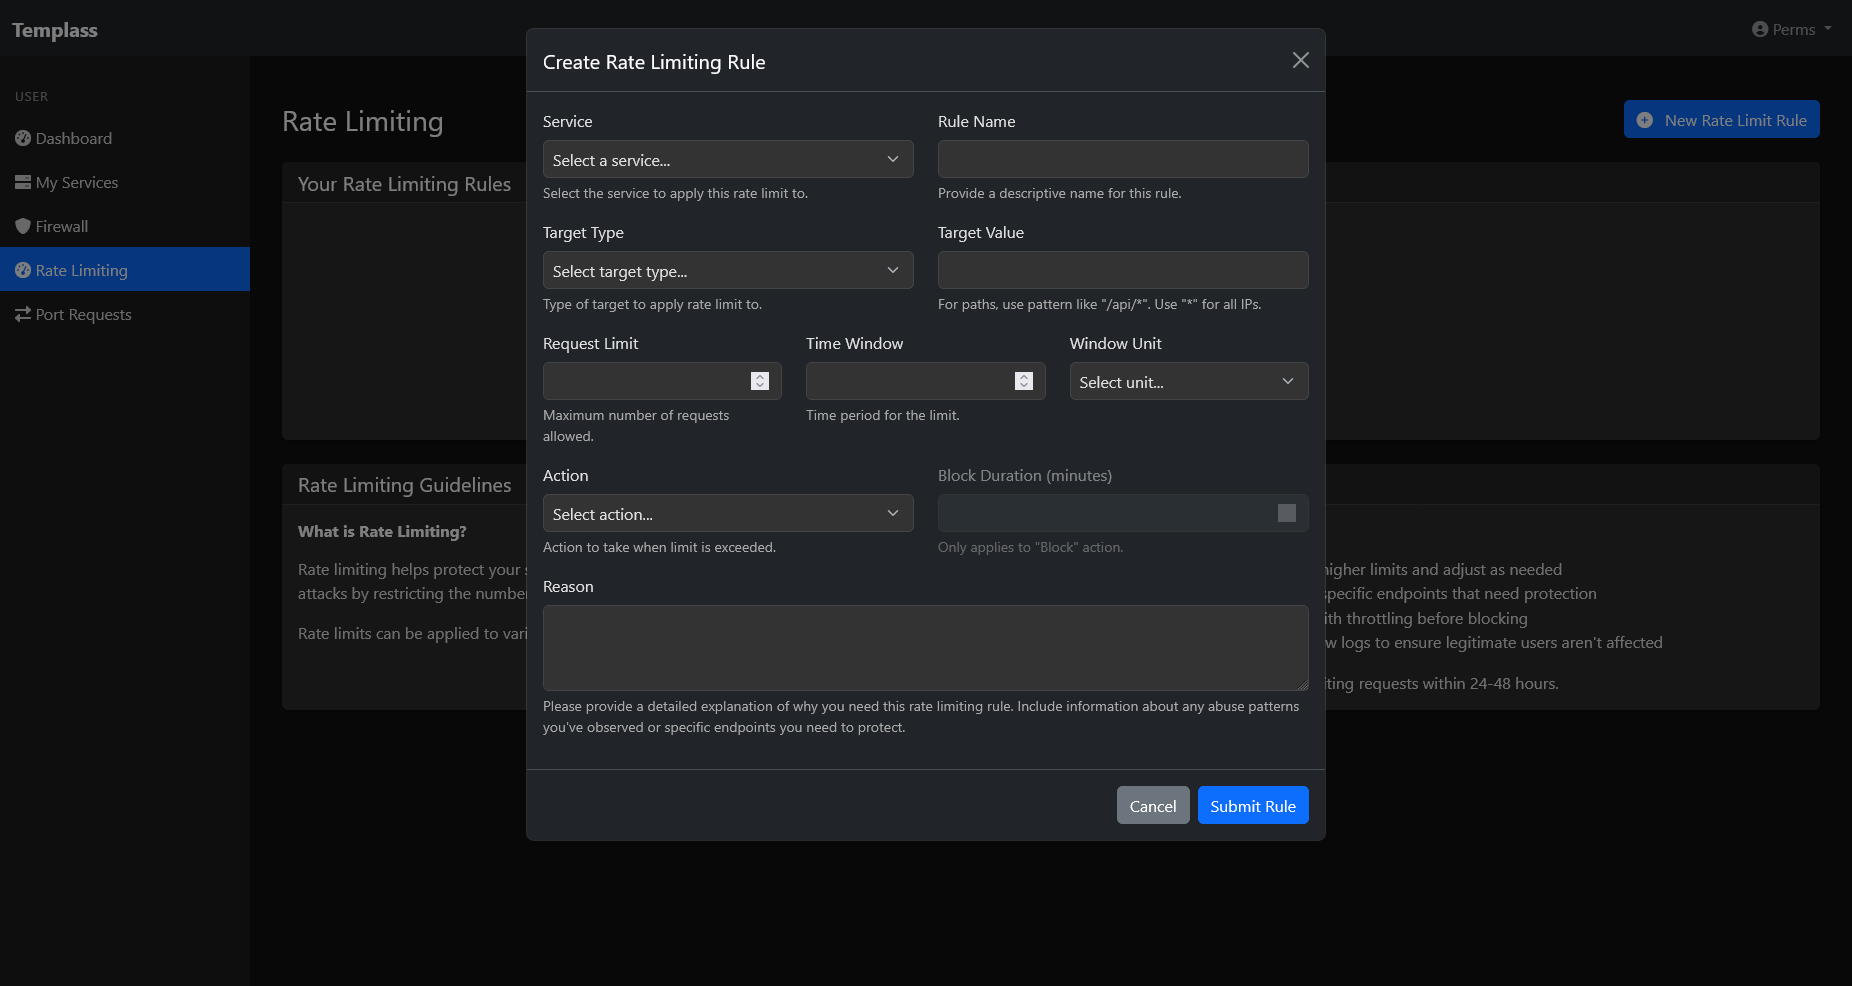Click the Rate Limiting sidebar icon
The width and height of the screenshot is (1852, 986).
(23, 270)
